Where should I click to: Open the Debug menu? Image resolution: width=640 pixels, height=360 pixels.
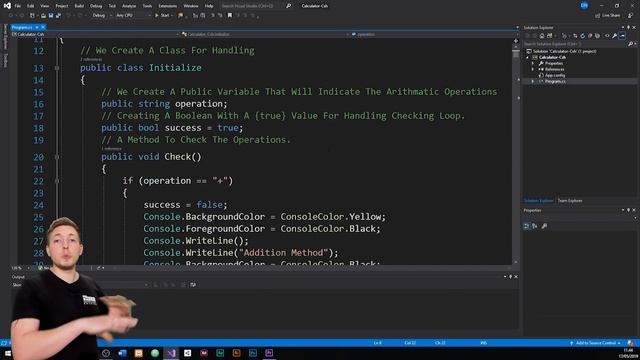[96, 6]
